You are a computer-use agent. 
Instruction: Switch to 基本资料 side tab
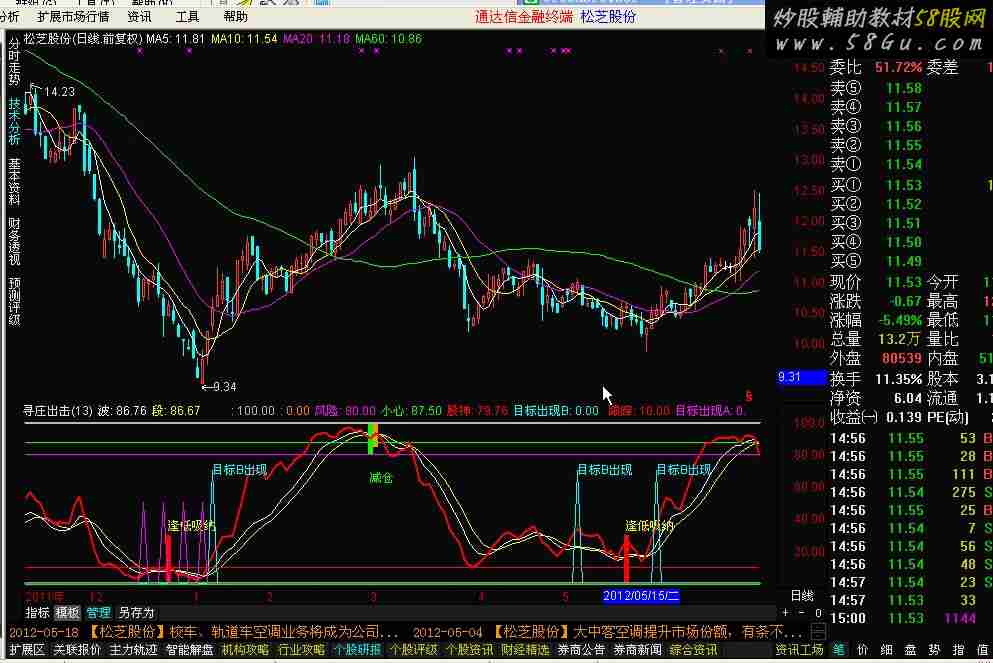coord(14,176)
